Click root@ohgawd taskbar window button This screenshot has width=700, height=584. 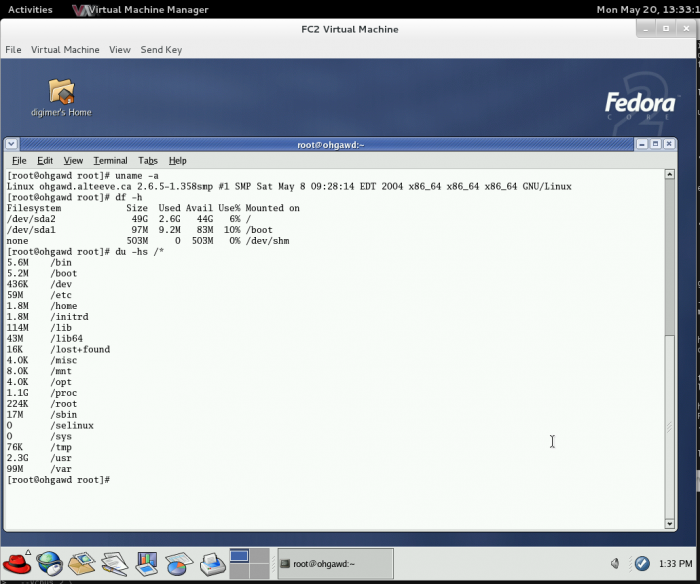[x=334, y=563]
